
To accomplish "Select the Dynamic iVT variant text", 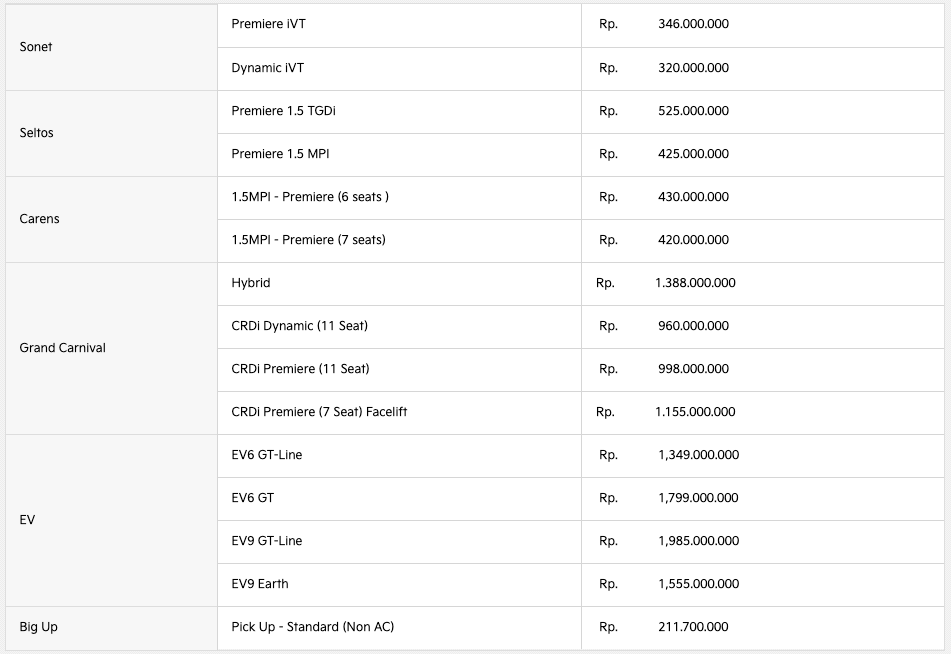I will coord(267,68).
